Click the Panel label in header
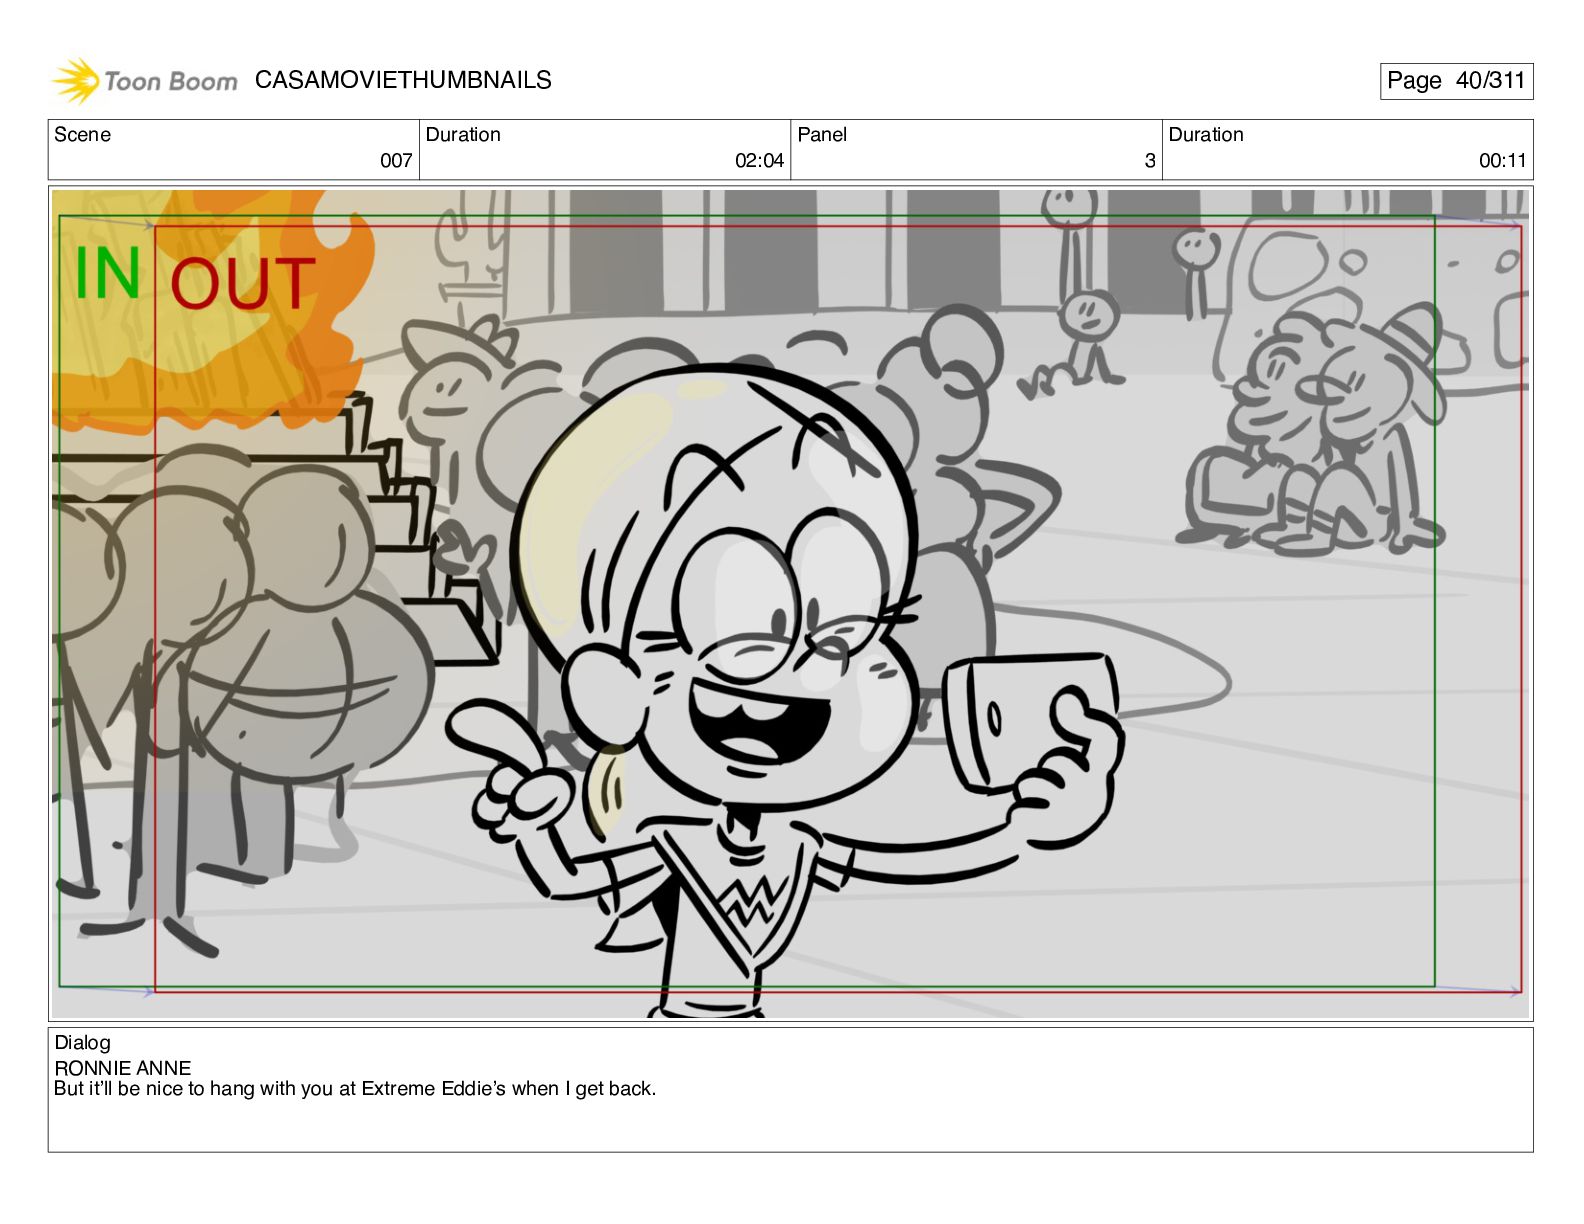Viewport: 1584px width, 1224px height. (822, 135)
